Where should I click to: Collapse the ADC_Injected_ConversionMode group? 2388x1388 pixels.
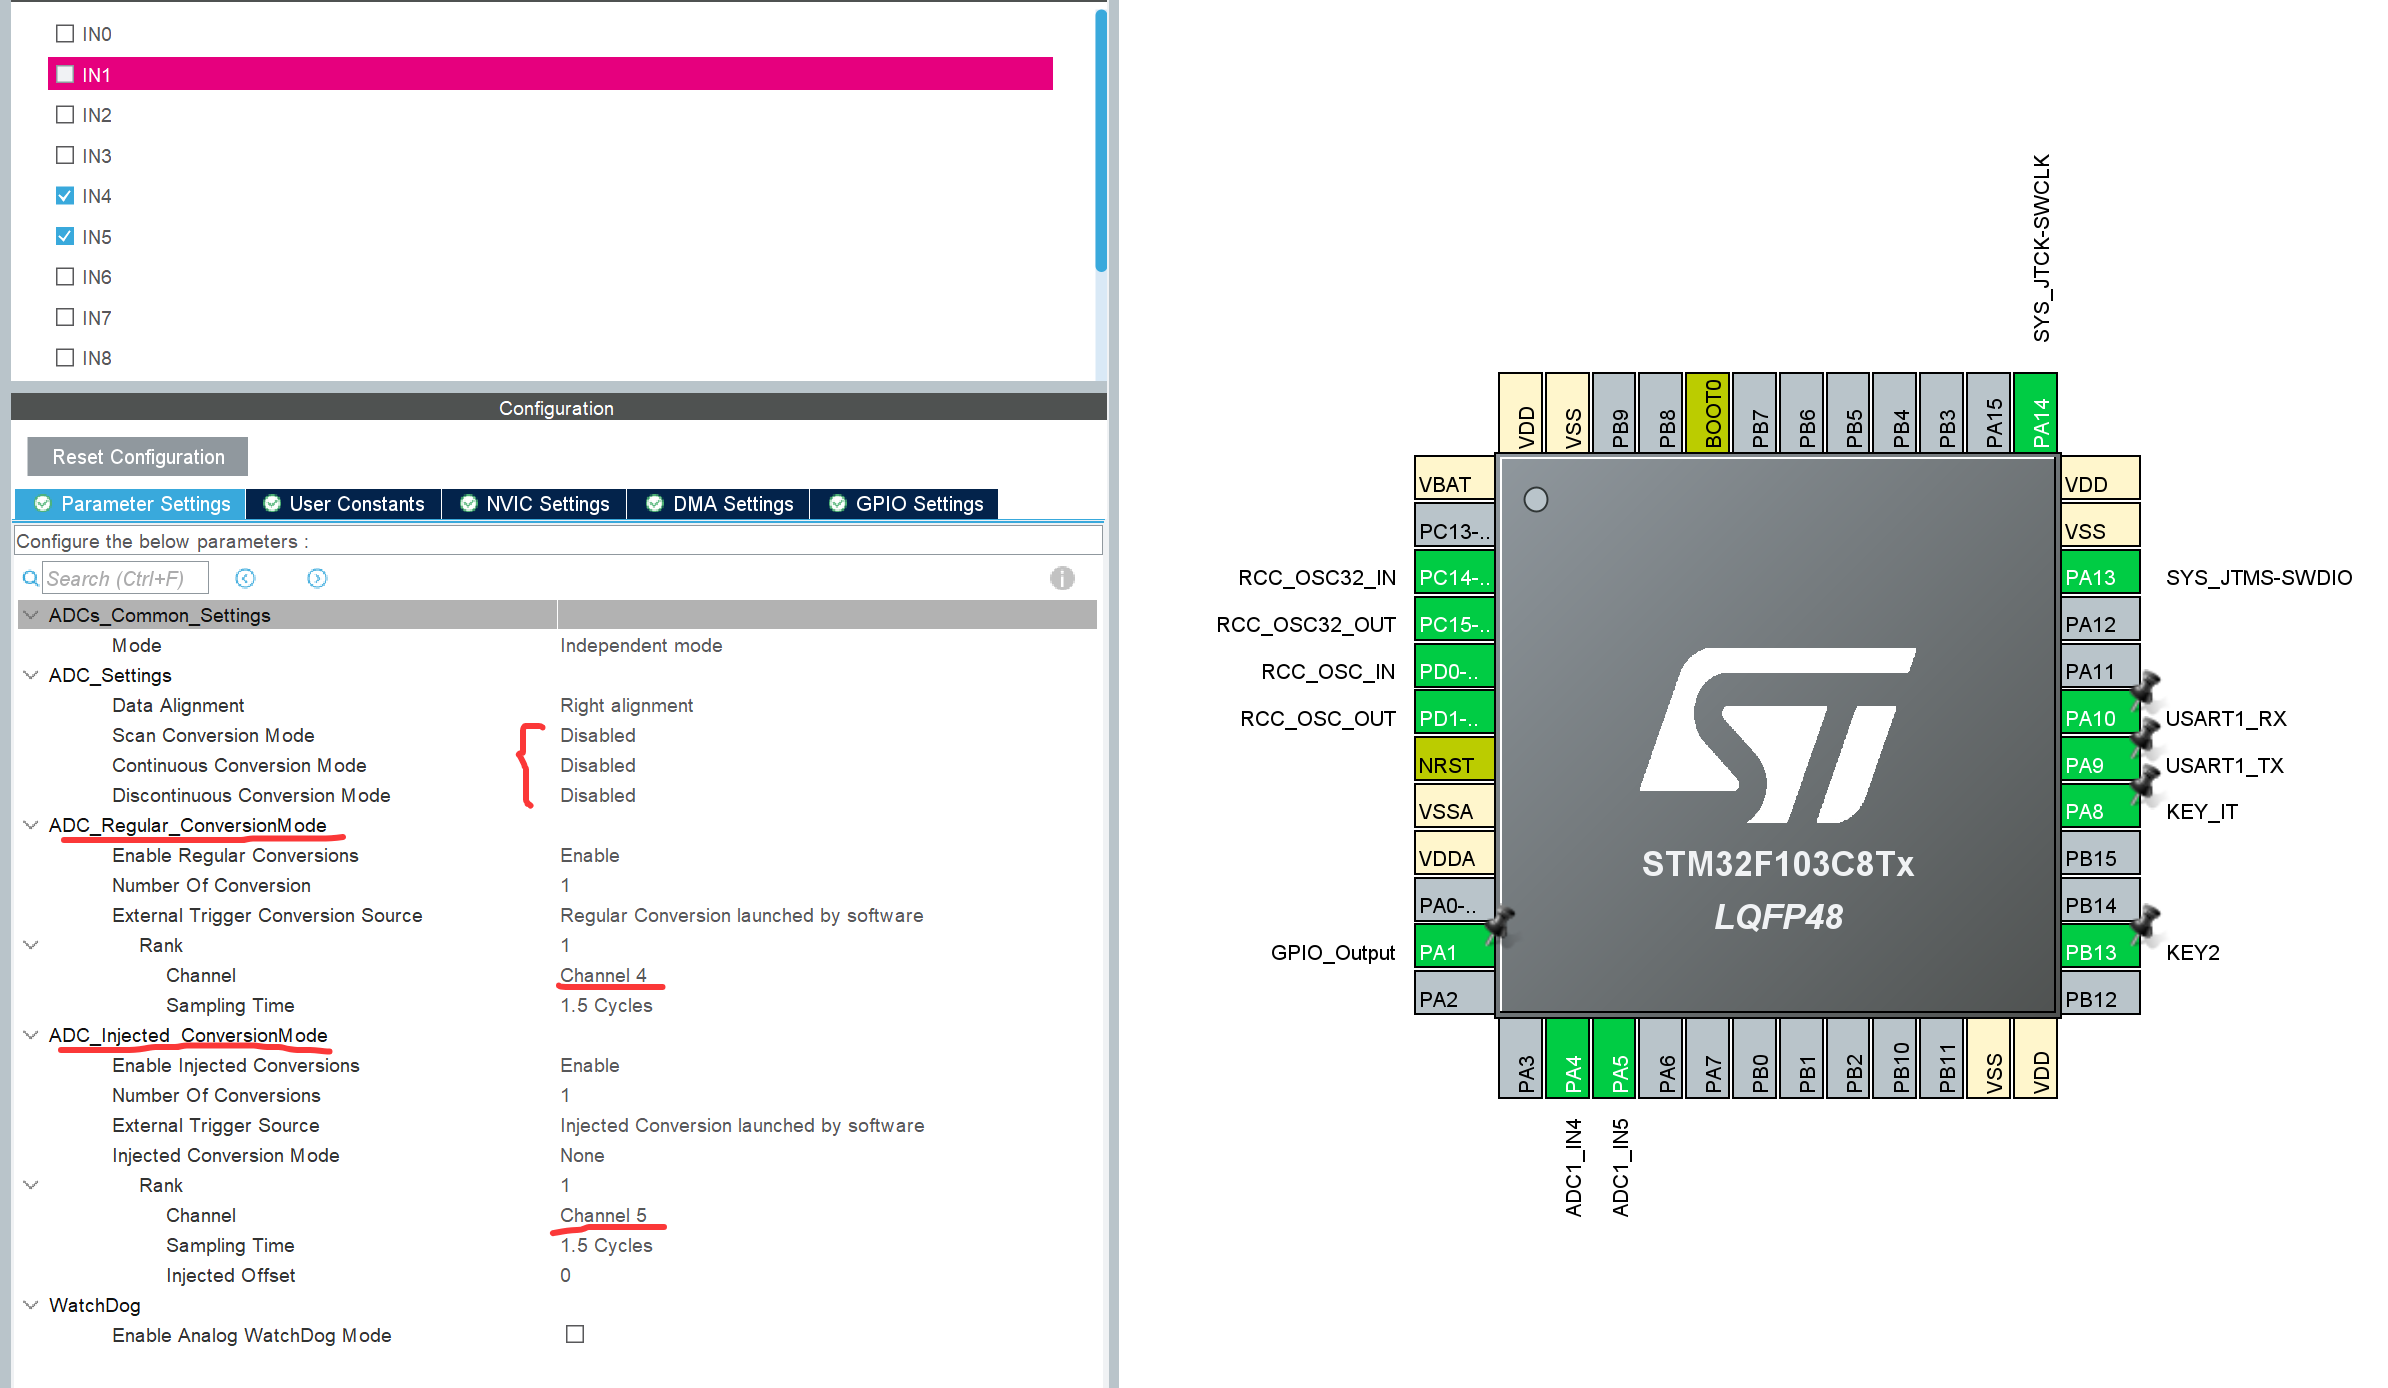[x=31, y=1035]
